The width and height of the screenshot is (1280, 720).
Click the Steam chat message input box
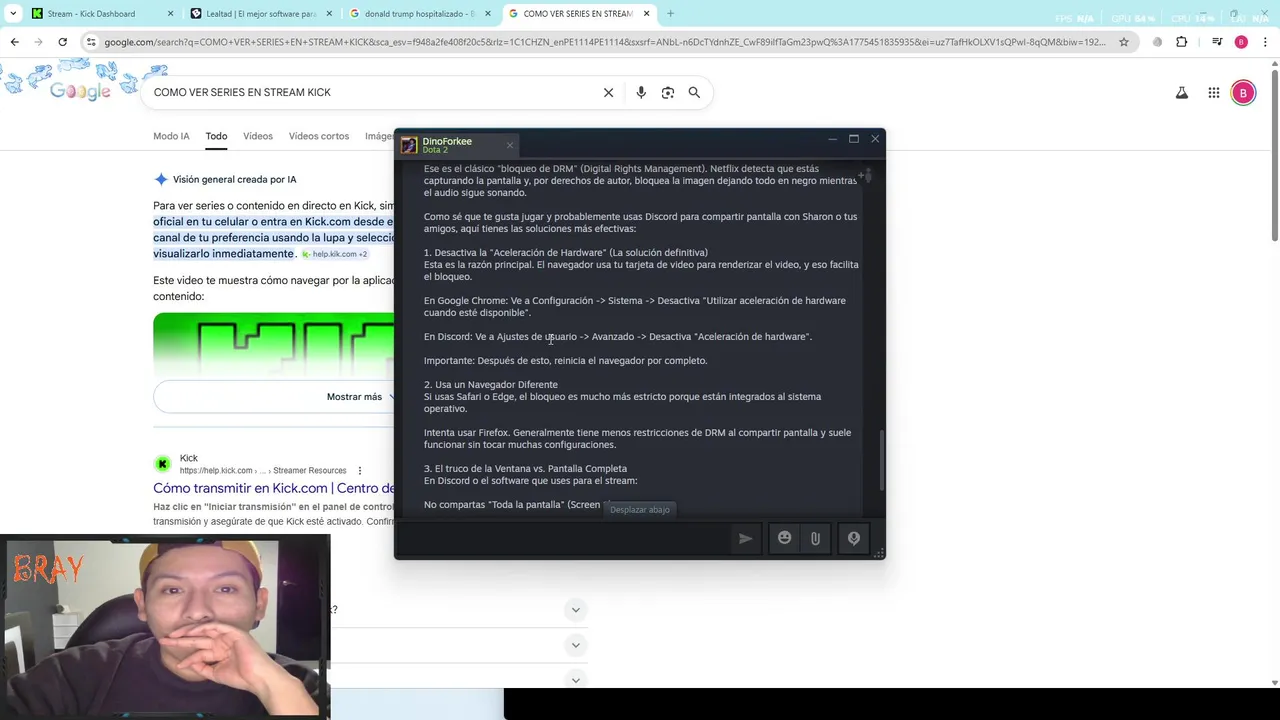click(x=565, y=538)
